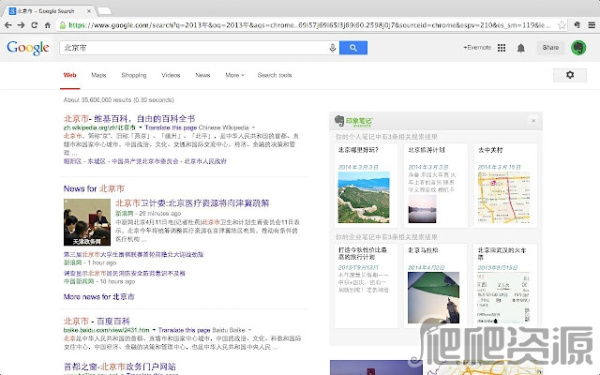The image size is (600, 375).
Task: Reload the page with refresh icon
Action: coord(34,25)
